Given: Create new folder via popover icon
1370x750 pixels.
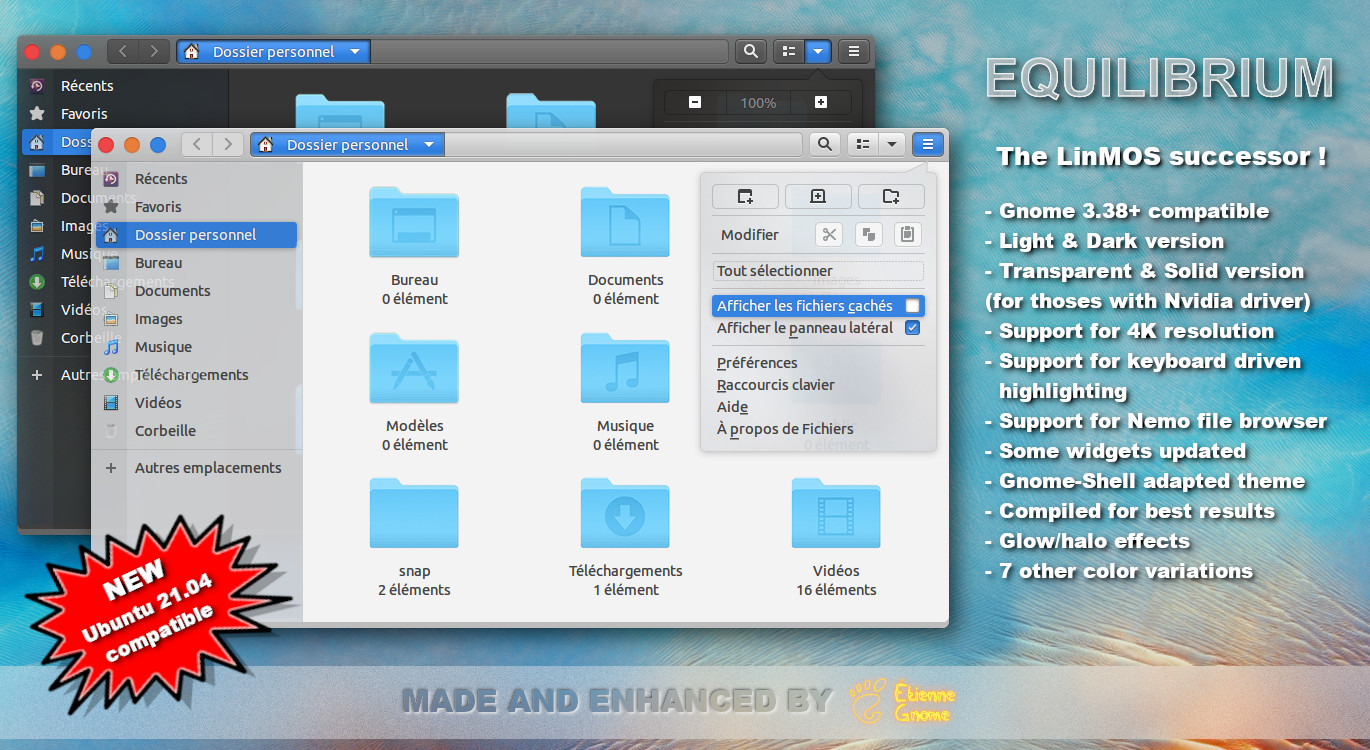Looking at the screenshot, I should coord(891,196).
